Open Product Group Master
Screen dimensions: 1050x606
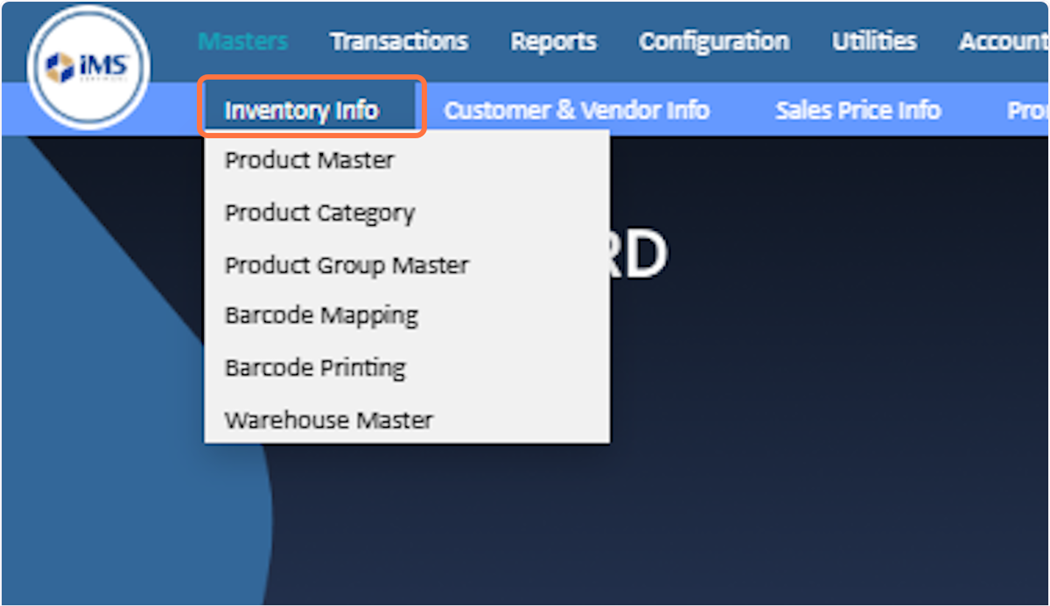pos(346,265)
